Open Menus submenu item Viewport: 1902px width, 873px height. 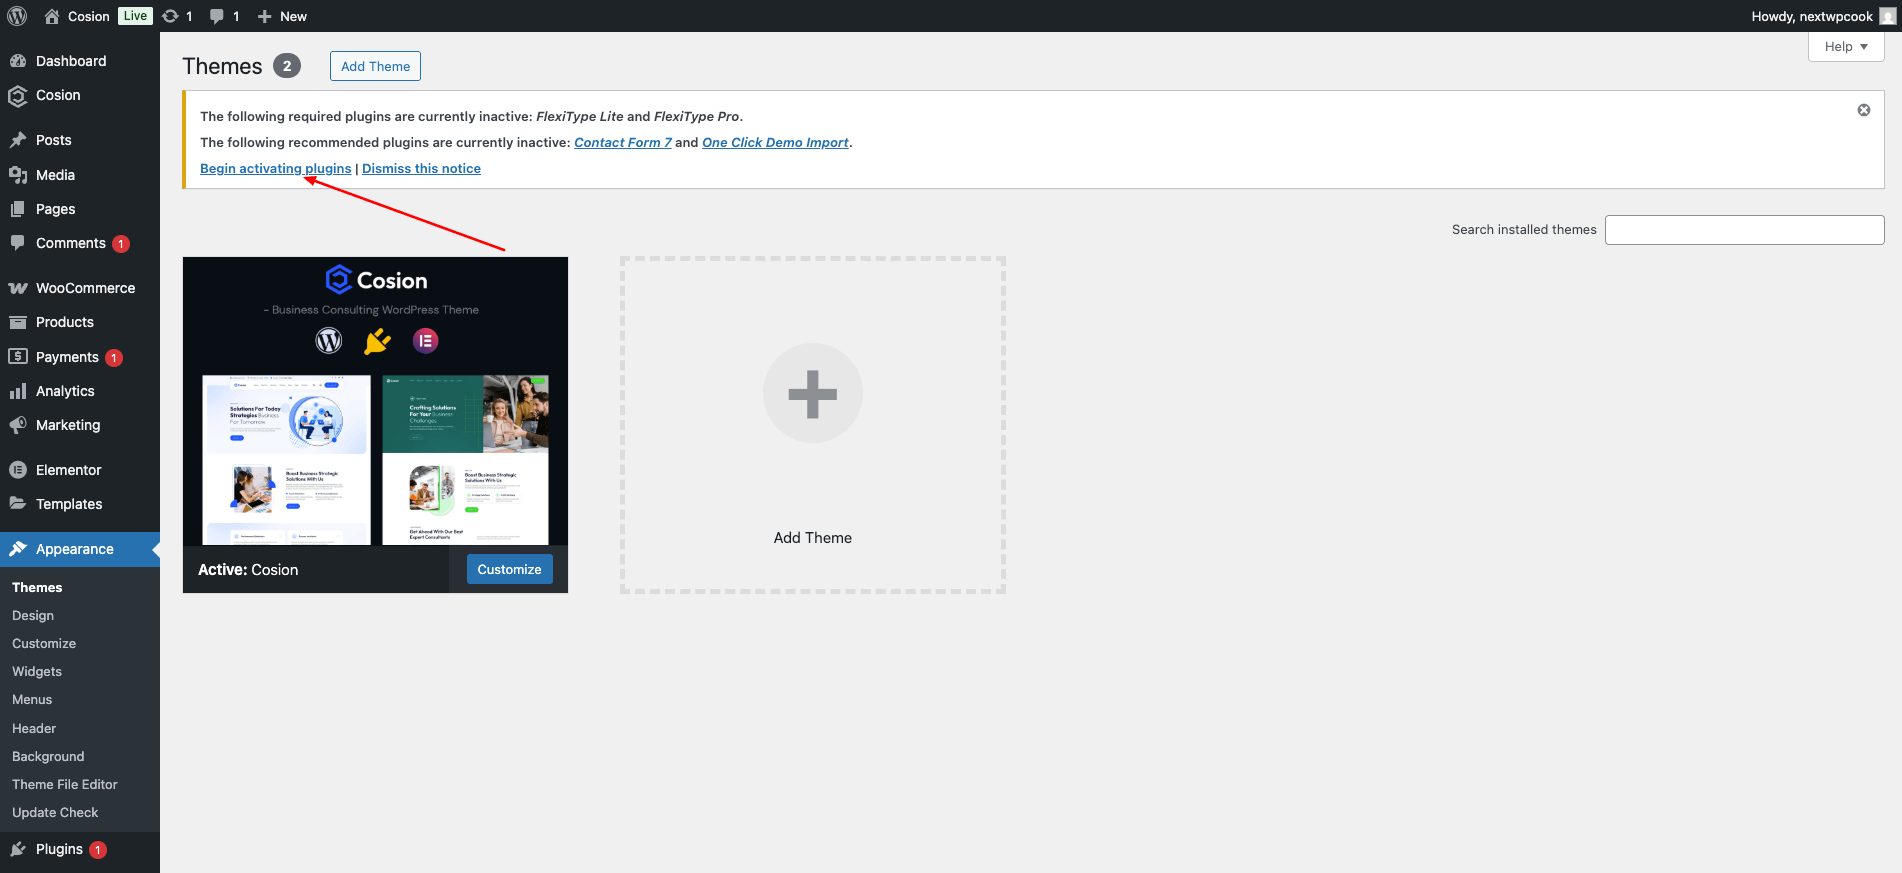32,699
